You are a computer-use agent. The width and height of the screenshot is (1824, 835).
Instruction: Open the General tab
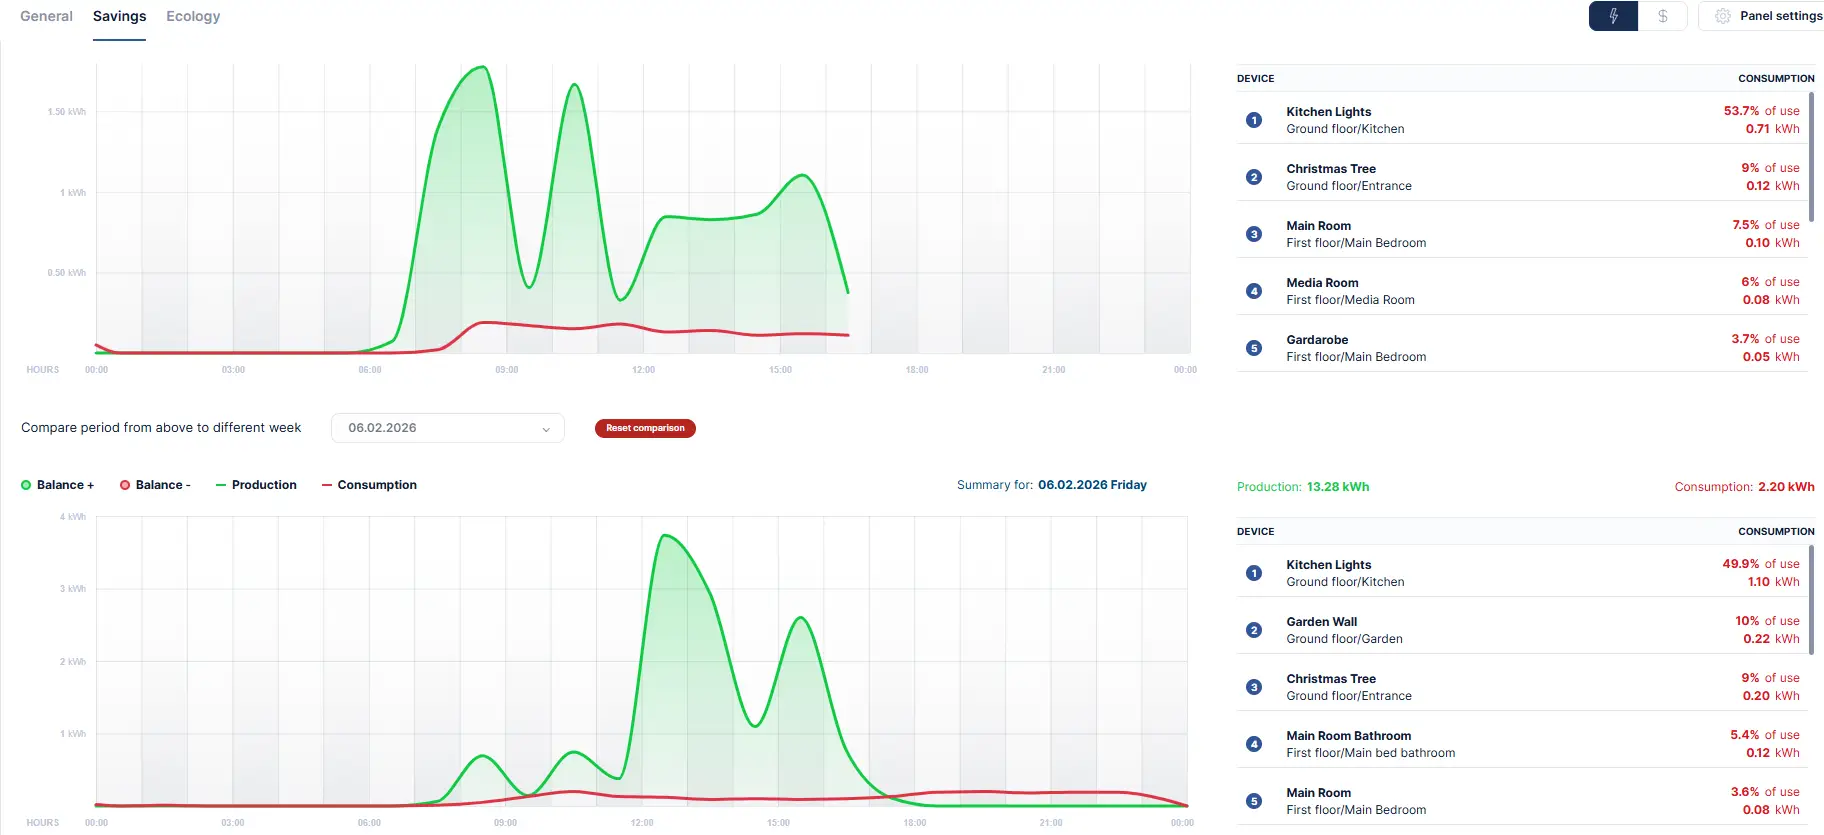[46, 16]
